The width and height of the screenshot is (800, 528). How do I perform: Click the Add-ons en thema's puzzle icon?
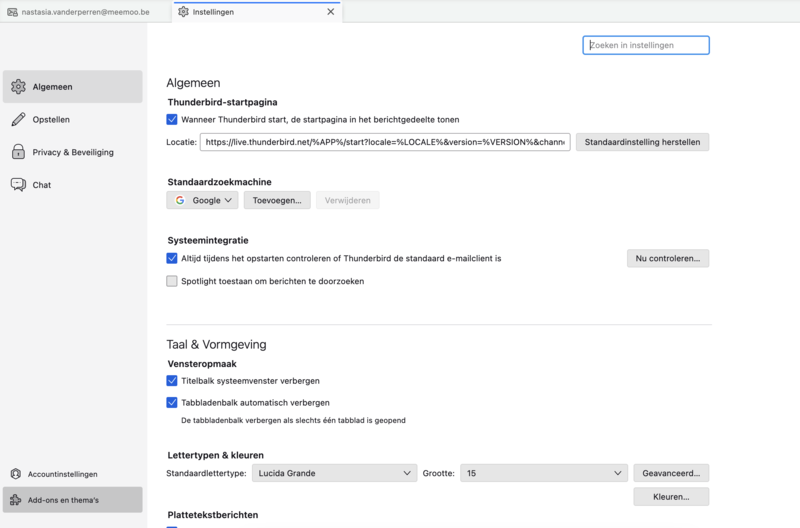point(16,499)
